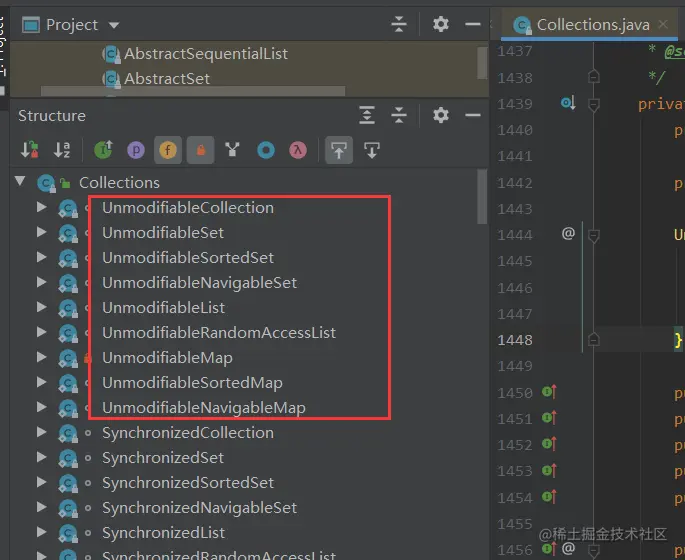Toggle autoscroll to source

(x=339, y=150)
